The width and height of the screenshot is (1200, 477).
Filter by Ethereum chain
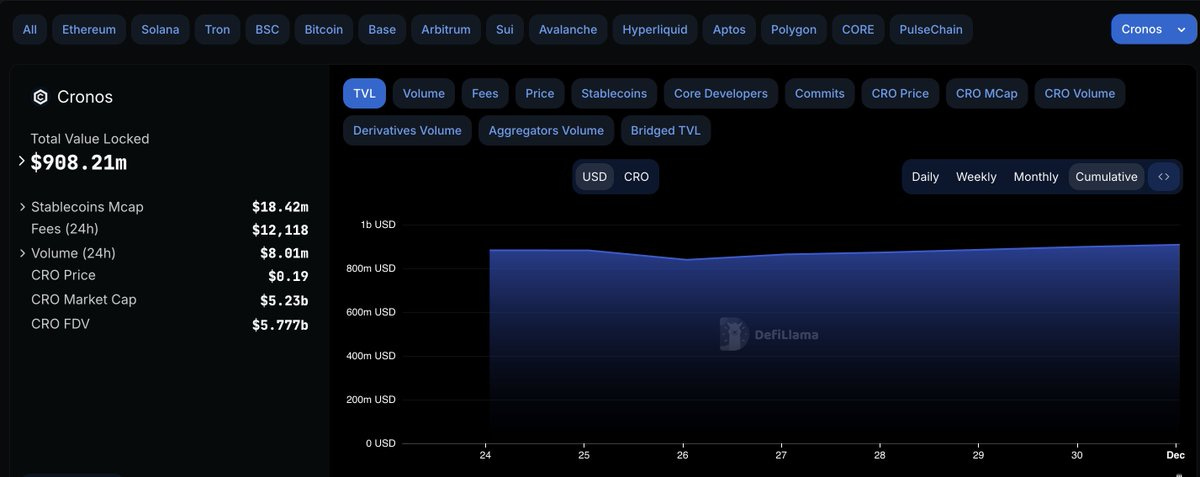click(89, 29)
